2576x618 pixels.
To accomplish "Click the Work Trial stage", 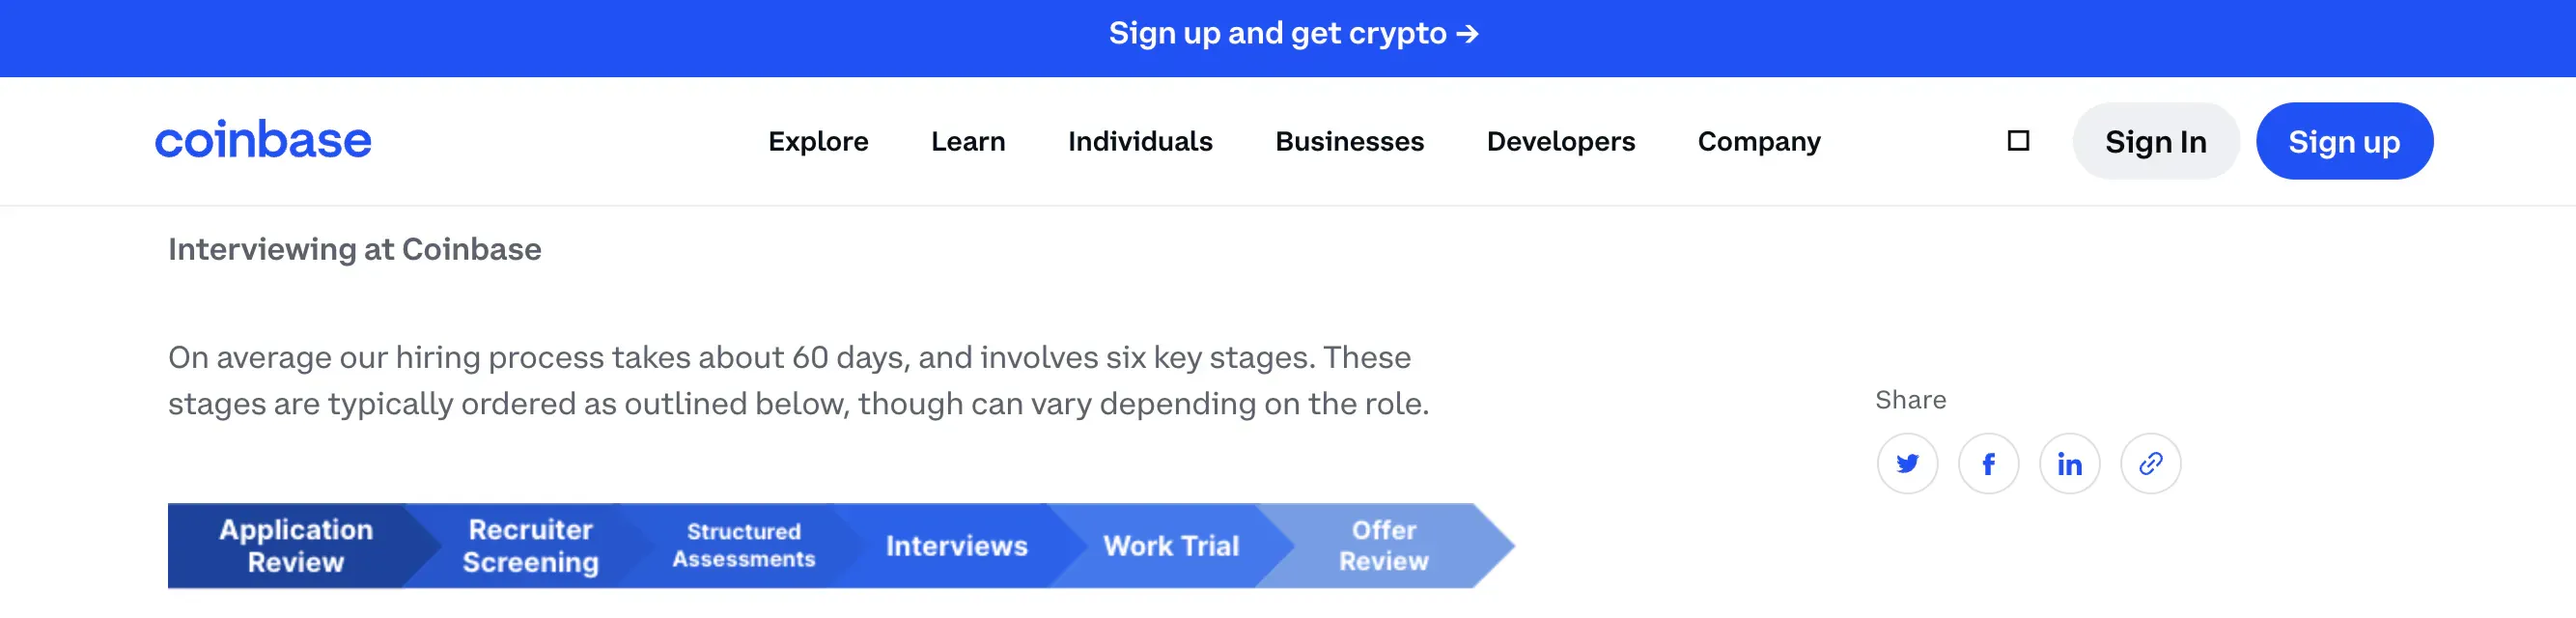I will (1170, 546).
